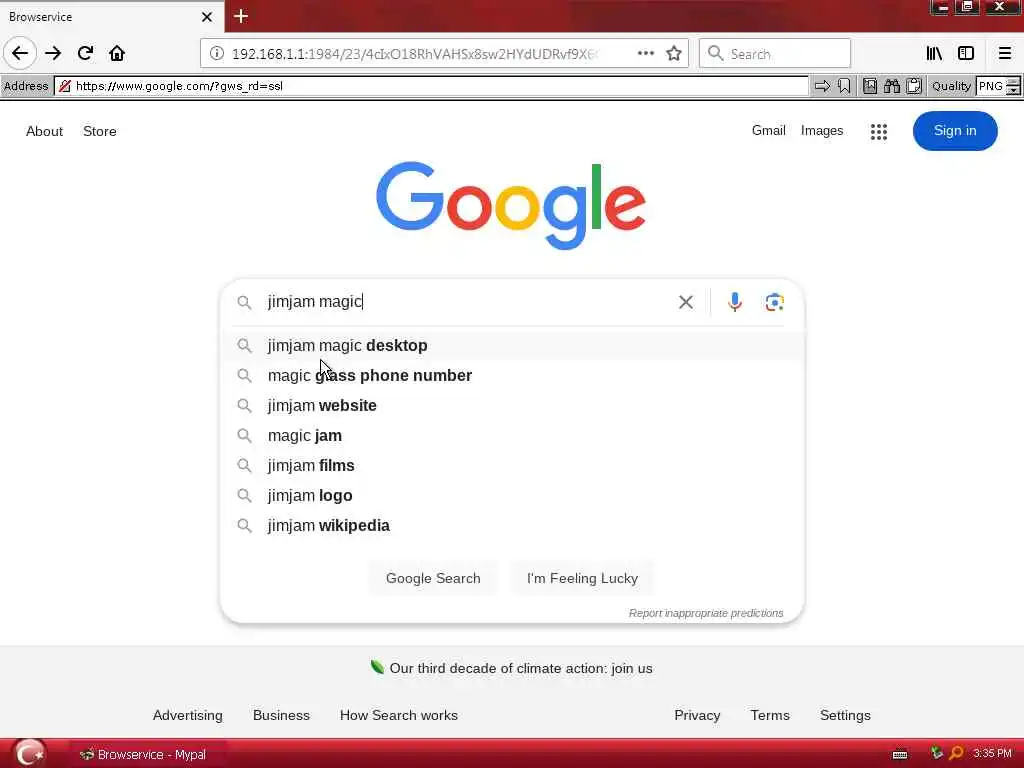Click the Browservice saved bookmarks picture icon
Viewport: 1024px width, 768px height.
(x=870, y=86)
